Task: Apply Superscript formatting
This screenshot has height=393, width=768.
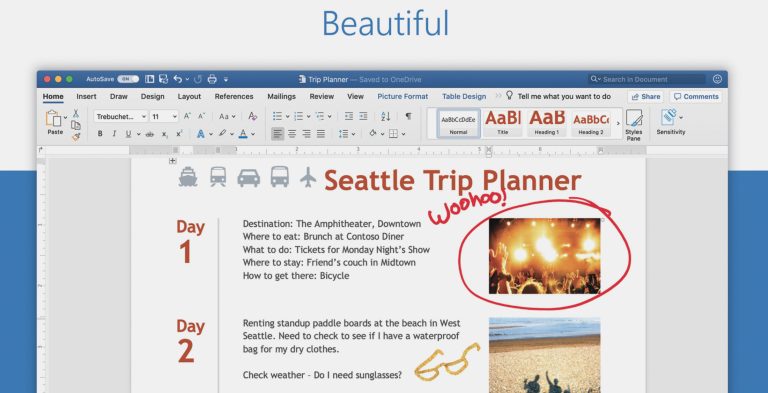Action: tap(179, 134)
